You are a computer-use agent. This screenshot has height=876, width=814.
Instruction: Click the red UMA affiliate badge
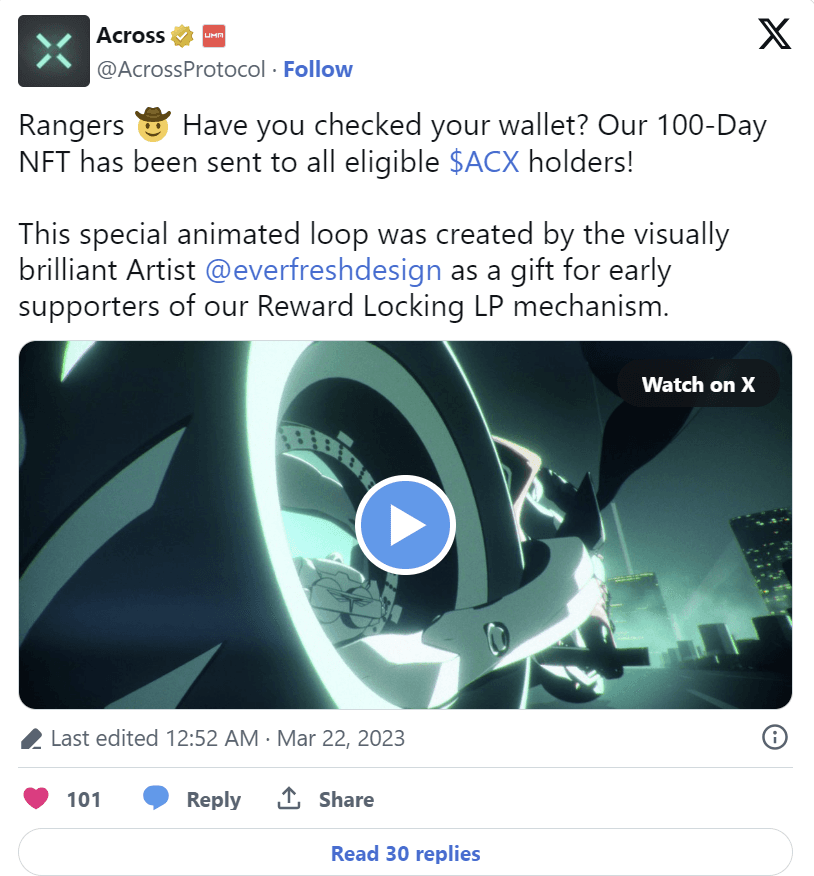pyautogui.click(x=213, y=36)
